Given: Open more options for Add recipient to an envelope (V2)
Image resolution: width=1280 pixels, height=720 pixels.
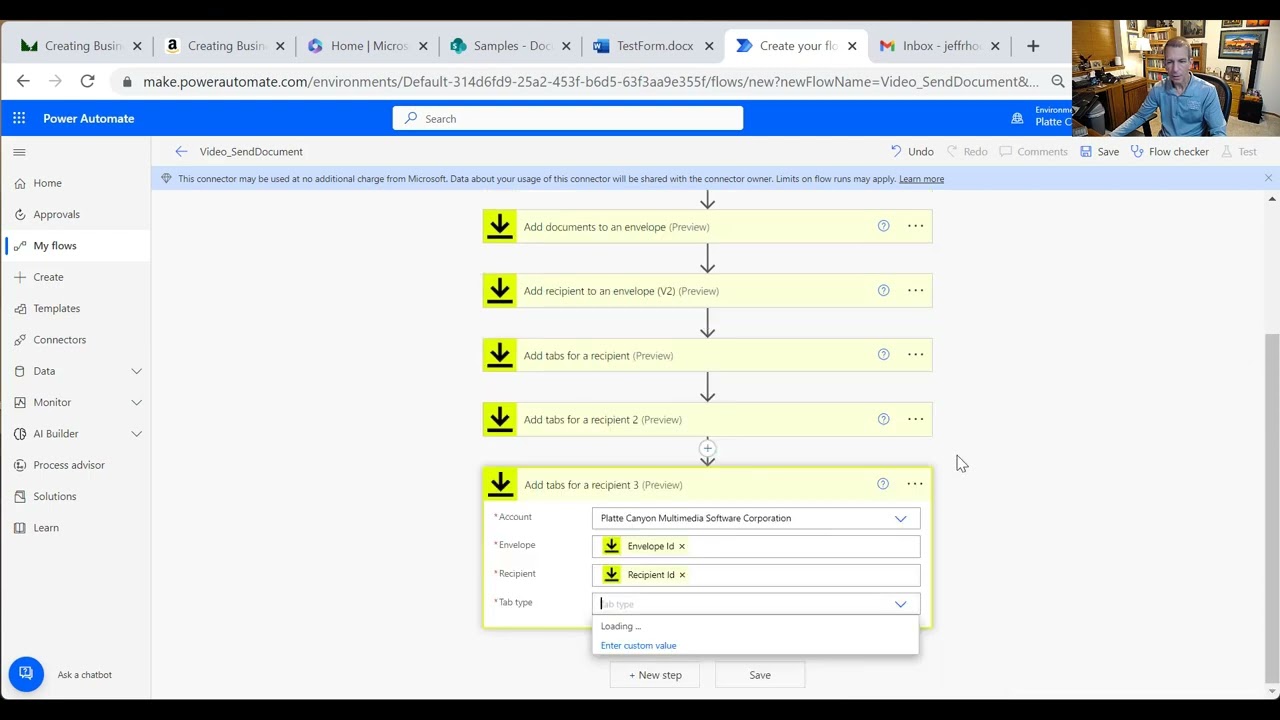Looking at the screenshot, I should tap(915, 290).
